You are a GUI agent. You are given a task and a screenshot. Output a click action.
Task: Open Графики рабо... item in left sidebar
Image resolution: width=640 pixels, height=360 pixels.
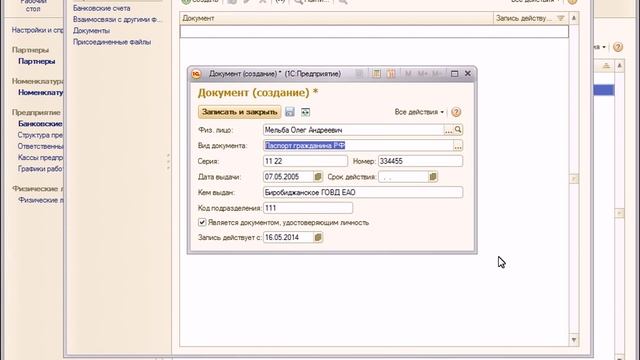[40, 169]
